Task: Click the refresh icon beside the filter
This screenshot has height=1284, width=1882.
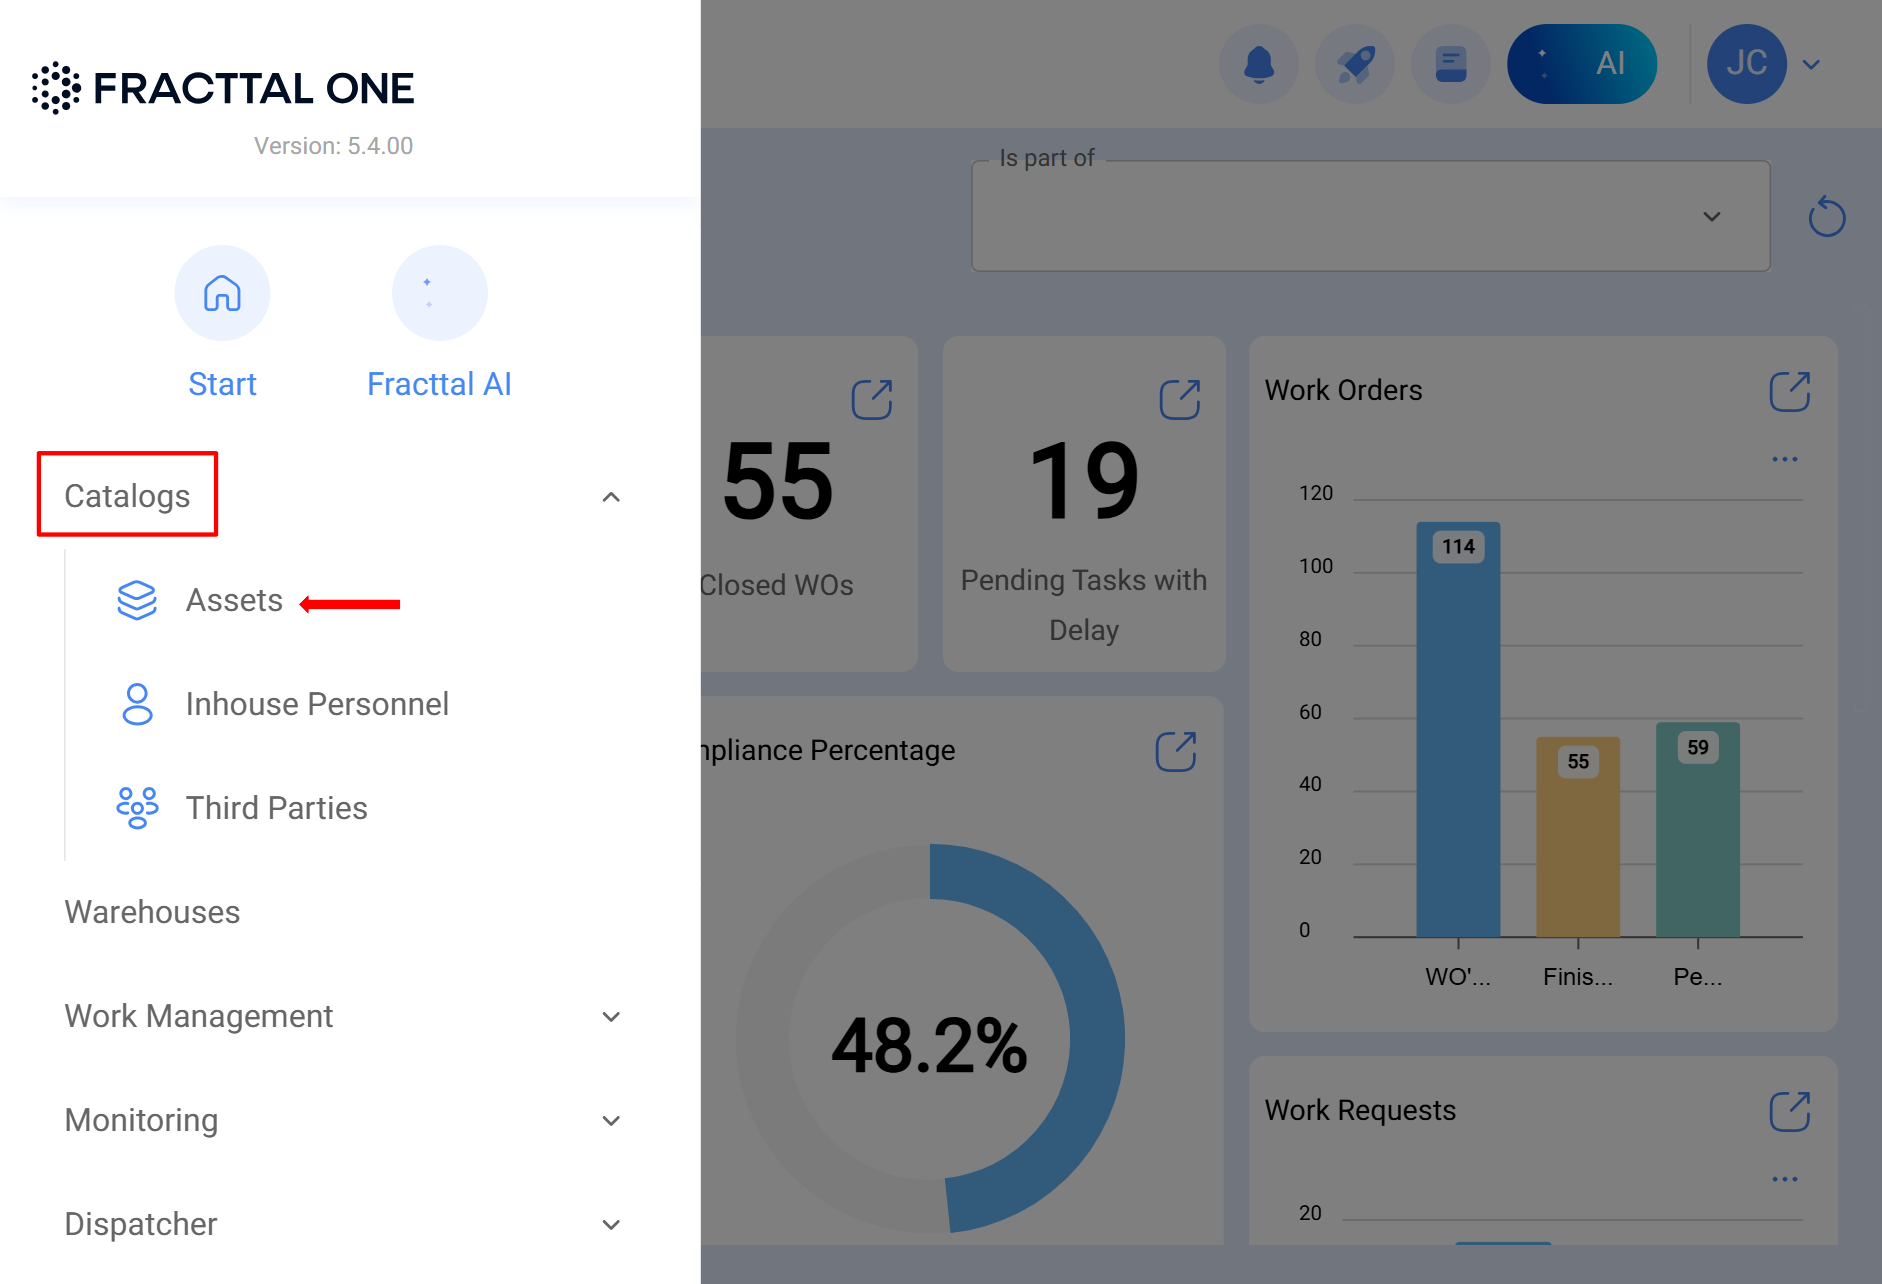Action: coord(1826,216)
